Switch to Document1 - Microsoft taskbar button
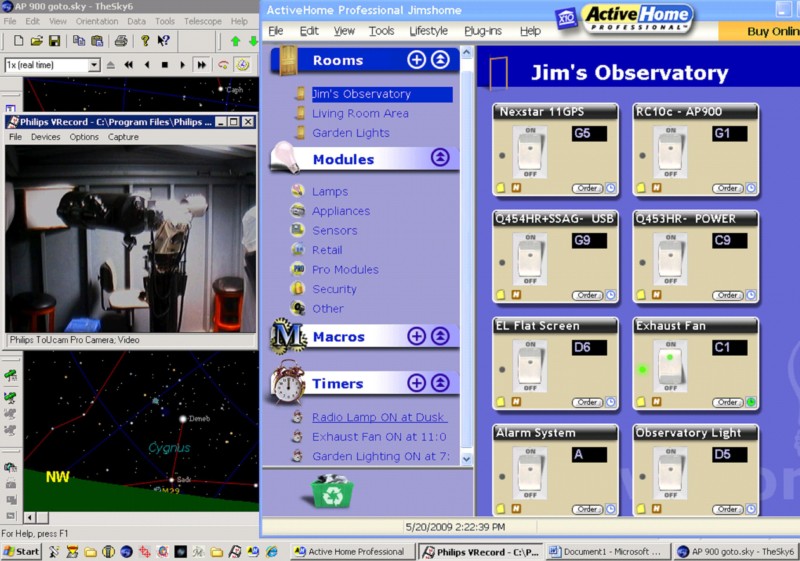Image resolution: width=800 pixels, height=561 pixels. coord(607,552)
